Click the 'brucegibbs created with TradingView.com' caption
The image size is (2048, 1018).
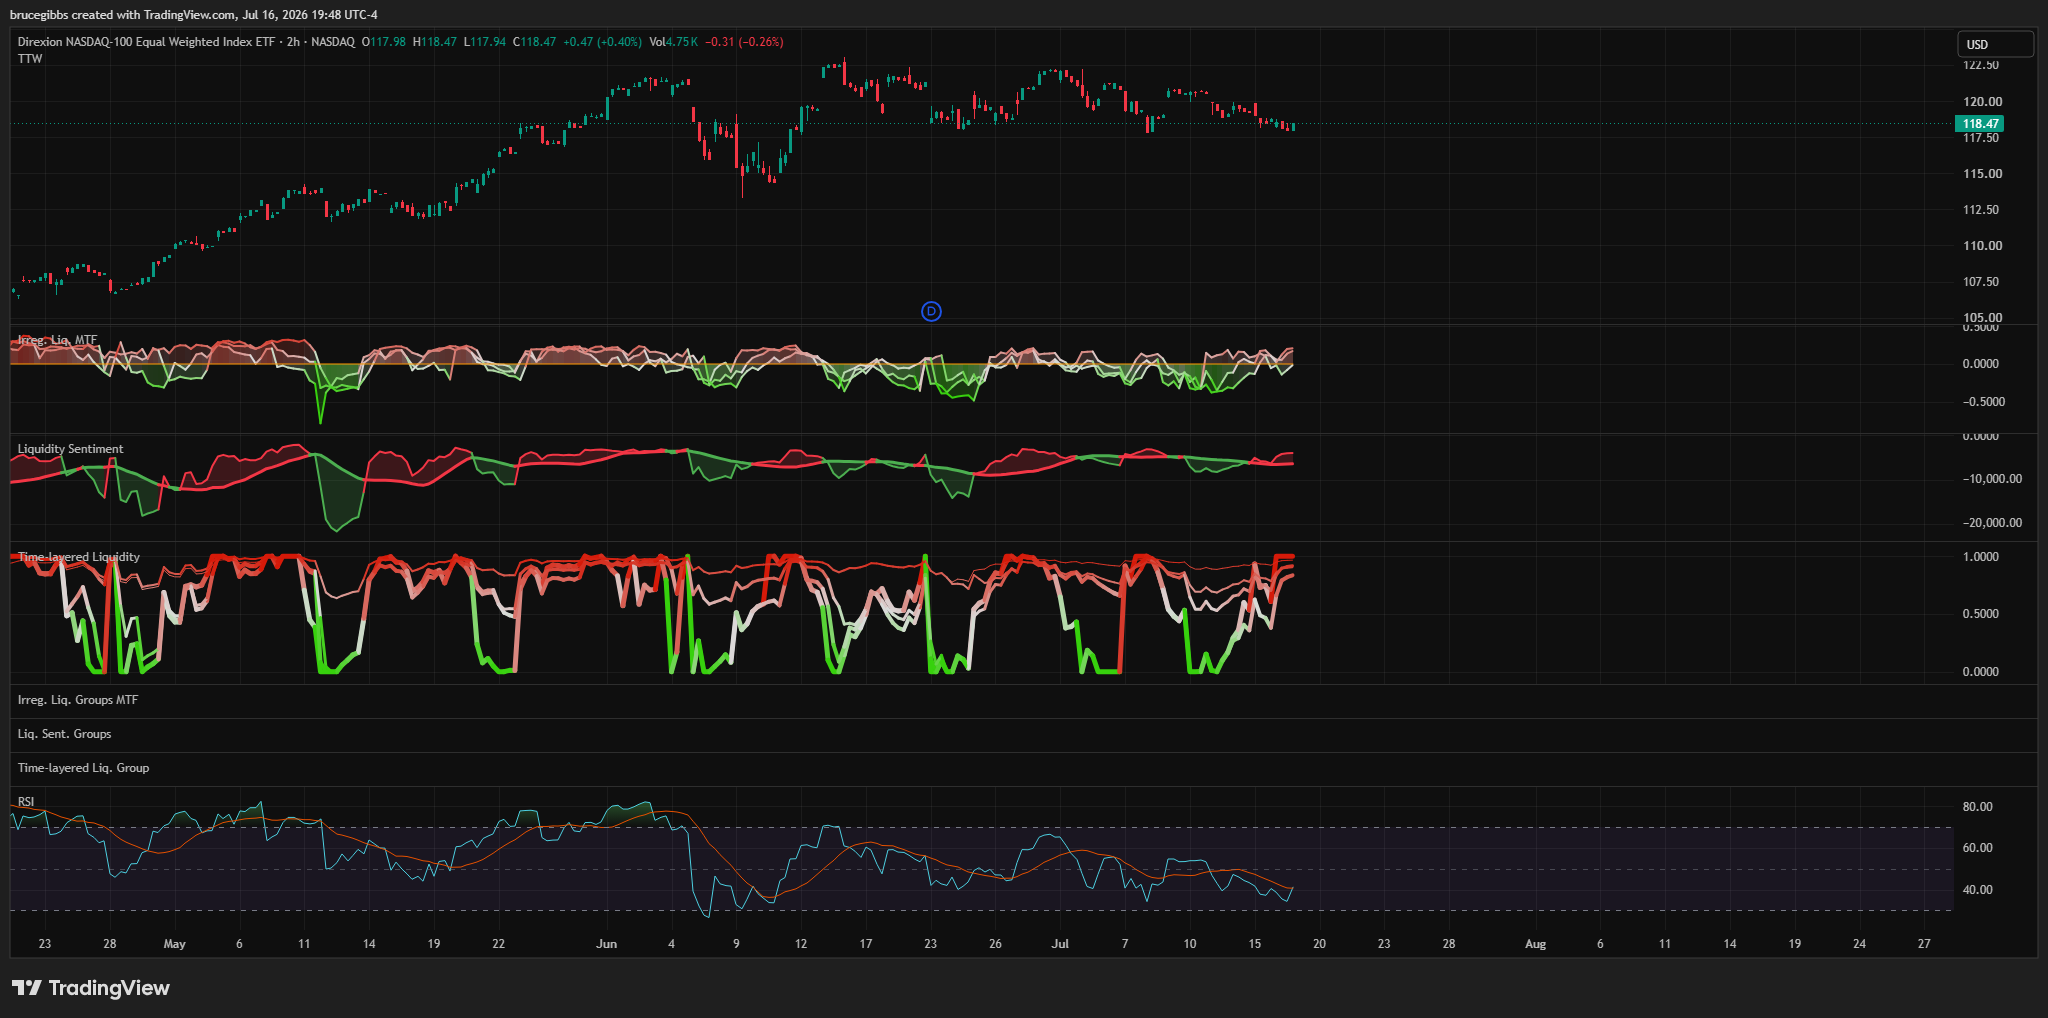point(123,15)
